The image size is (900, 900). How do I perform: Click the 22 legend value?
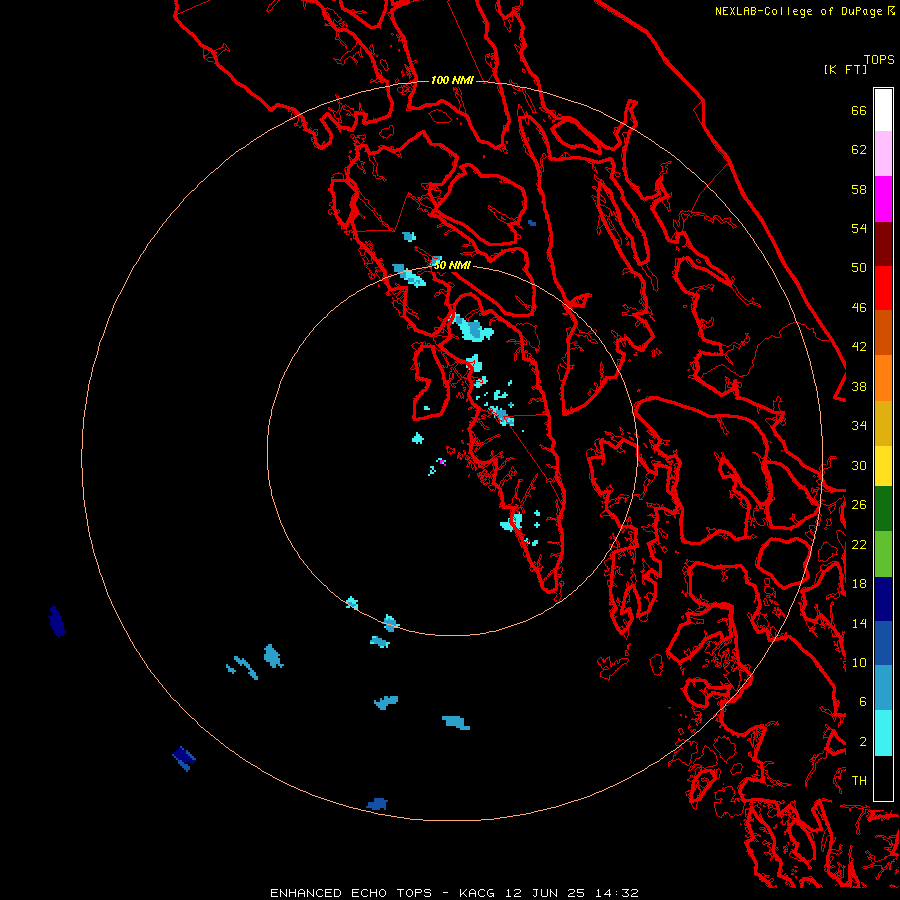click(x=859, y=544)
